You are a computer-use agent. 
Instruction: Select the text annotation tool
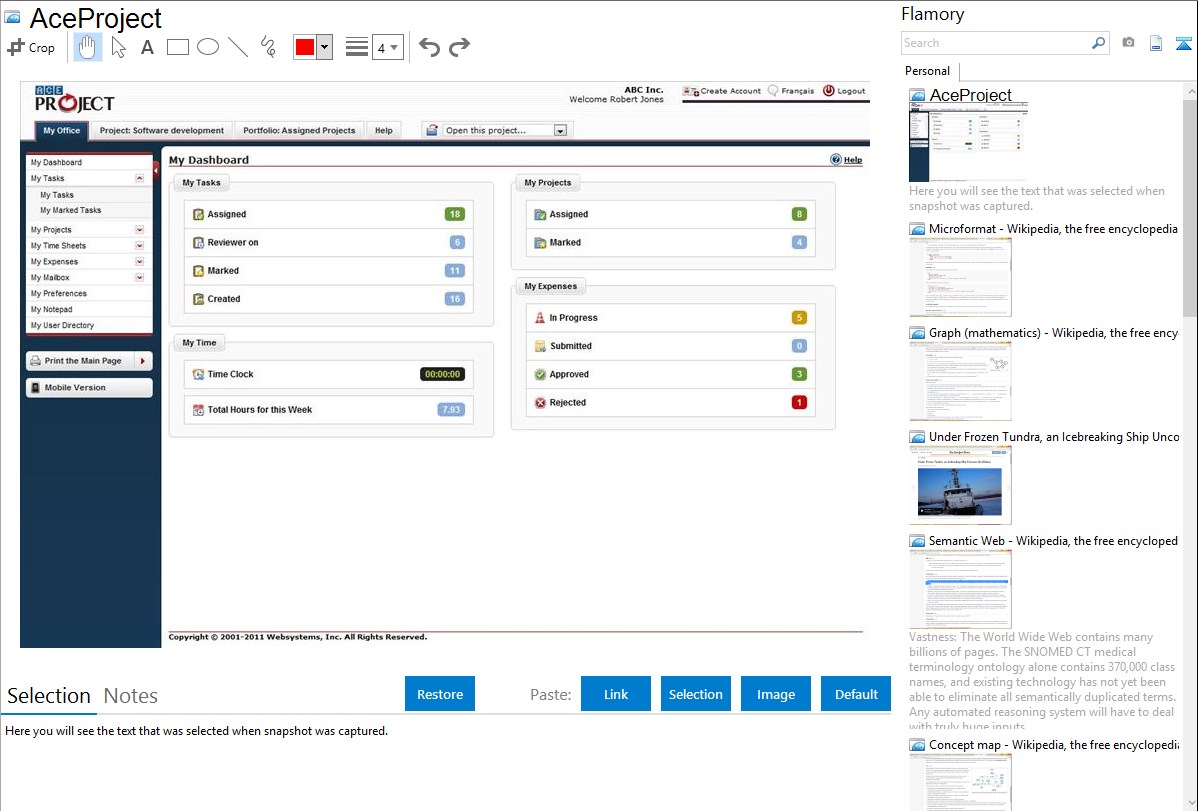pyautogui.click(x=147, y=47)
